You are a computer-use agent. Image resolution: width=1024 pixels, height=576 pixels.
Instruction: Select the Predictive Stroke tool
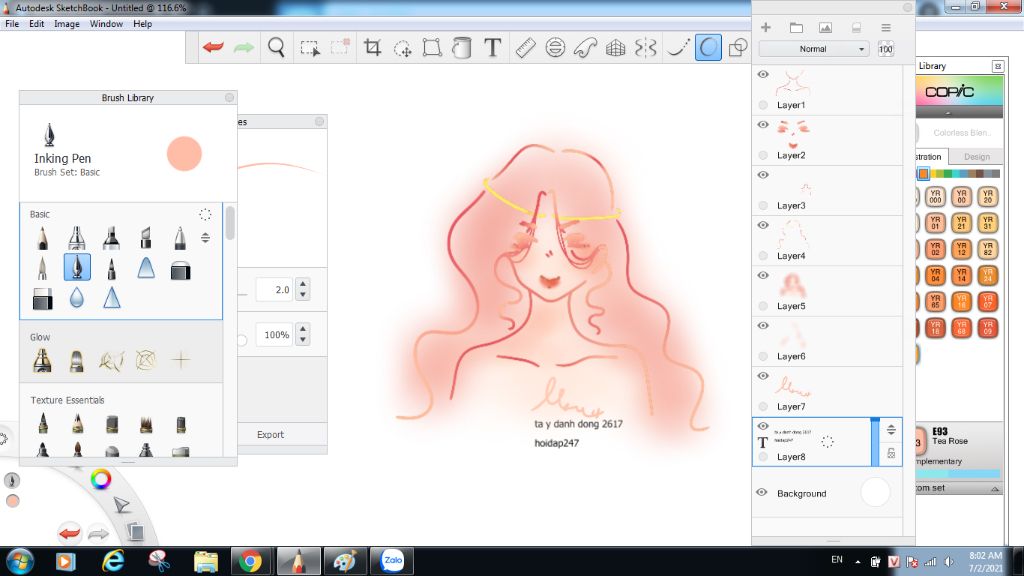708,48
